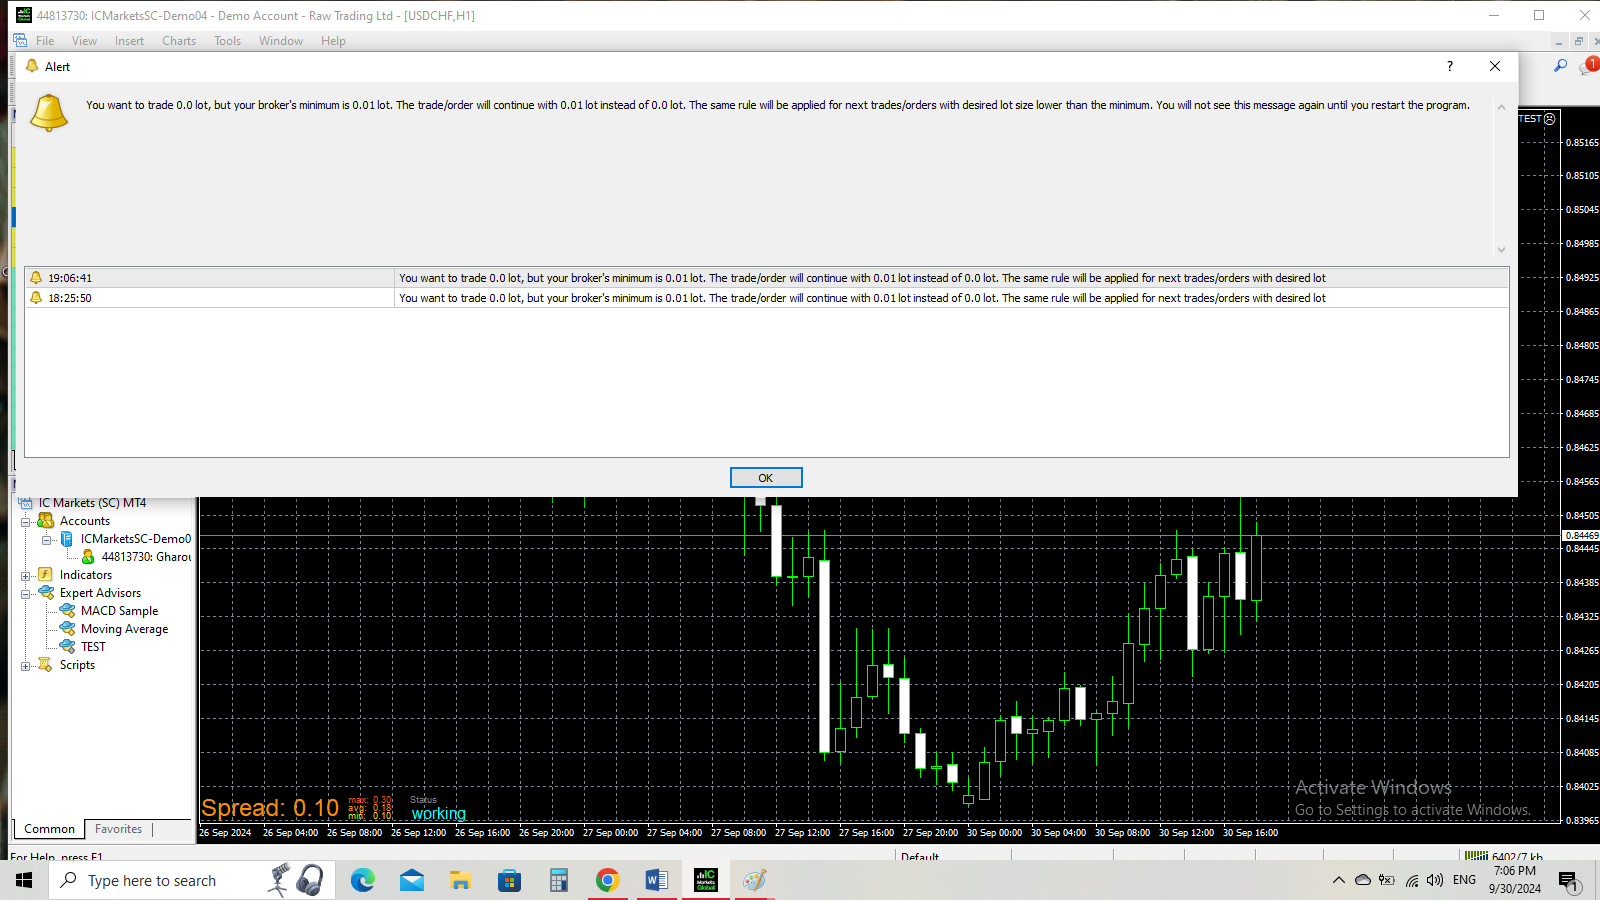
Task: Click the Indicators function icon
Action: pyautogui.click(x=45, y=575)
